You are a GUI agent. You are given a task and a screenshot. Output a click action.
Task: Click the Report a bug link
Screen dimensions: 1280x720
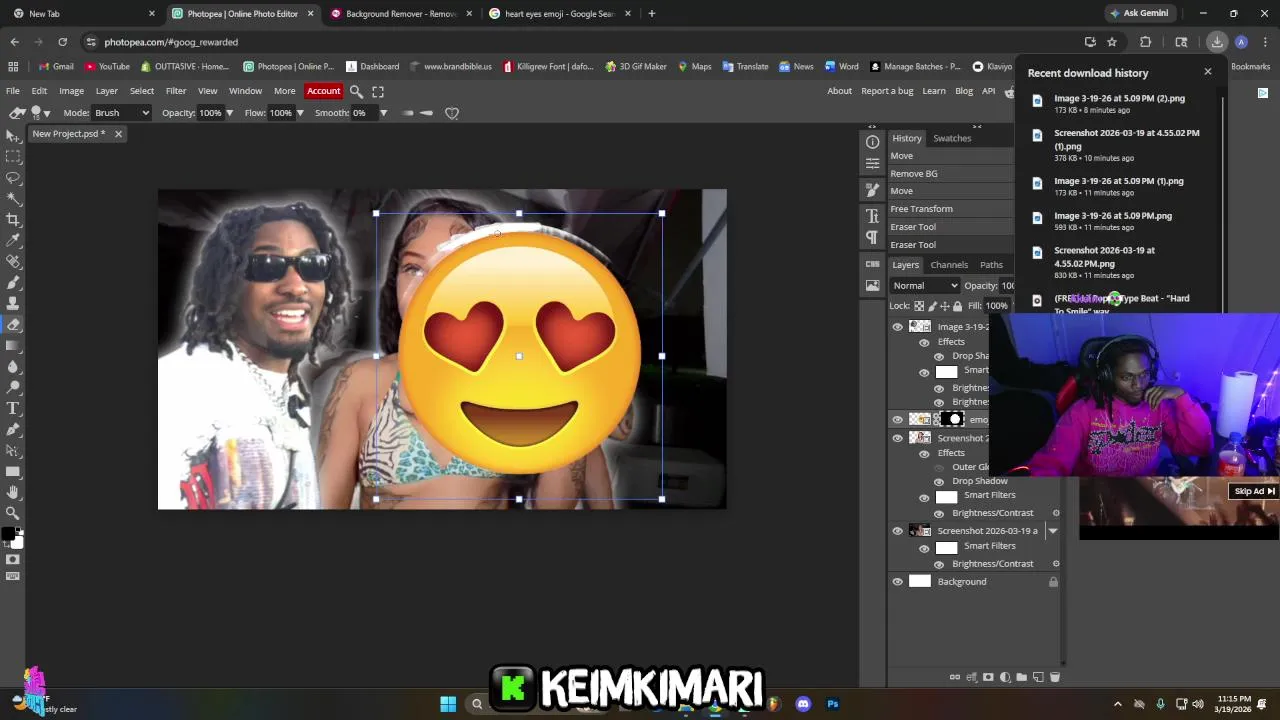click(887, 91)
